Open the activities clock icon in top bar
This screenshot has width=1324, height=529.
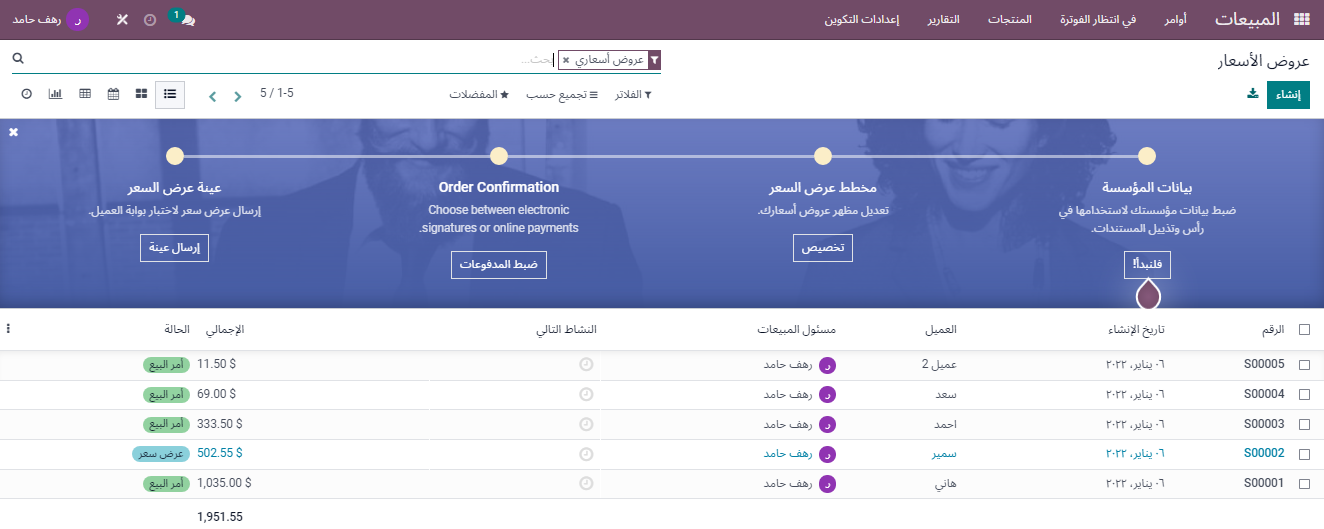point(150,20)
